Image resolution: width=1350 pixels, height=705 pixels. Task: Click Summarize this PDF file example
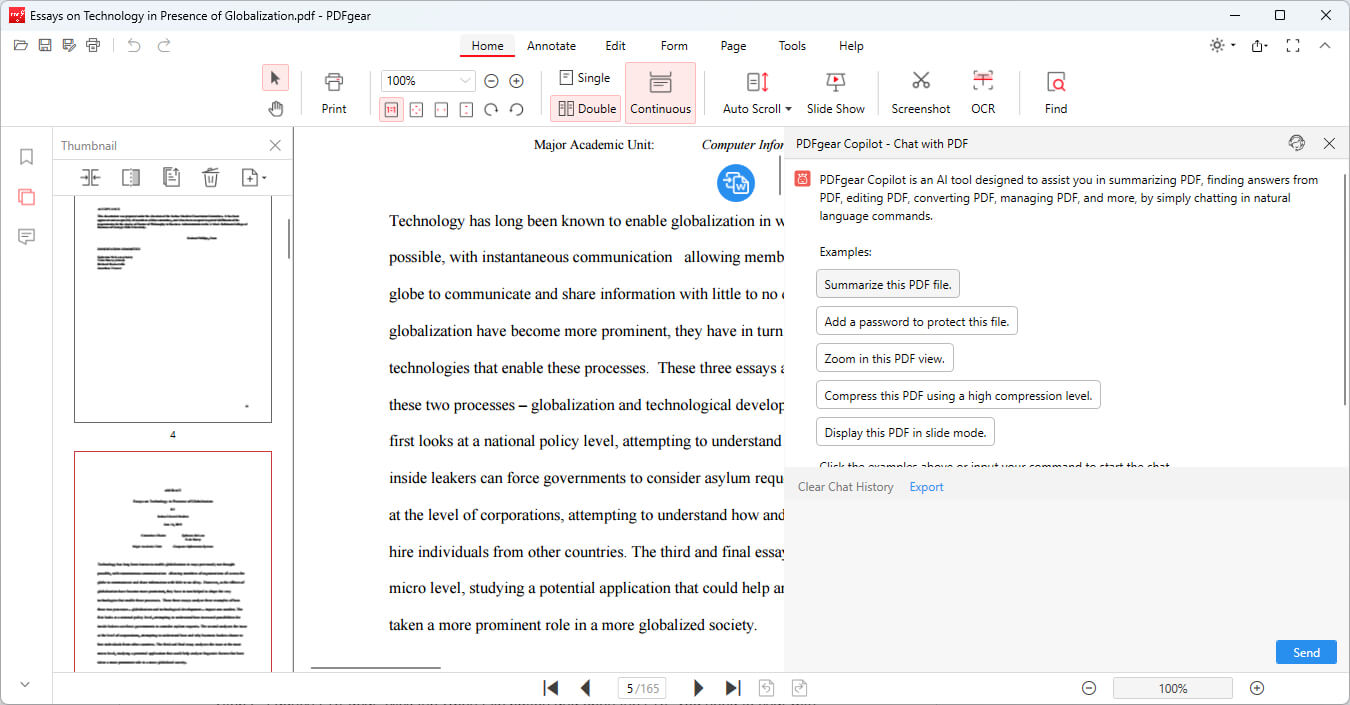coord(887,284)
